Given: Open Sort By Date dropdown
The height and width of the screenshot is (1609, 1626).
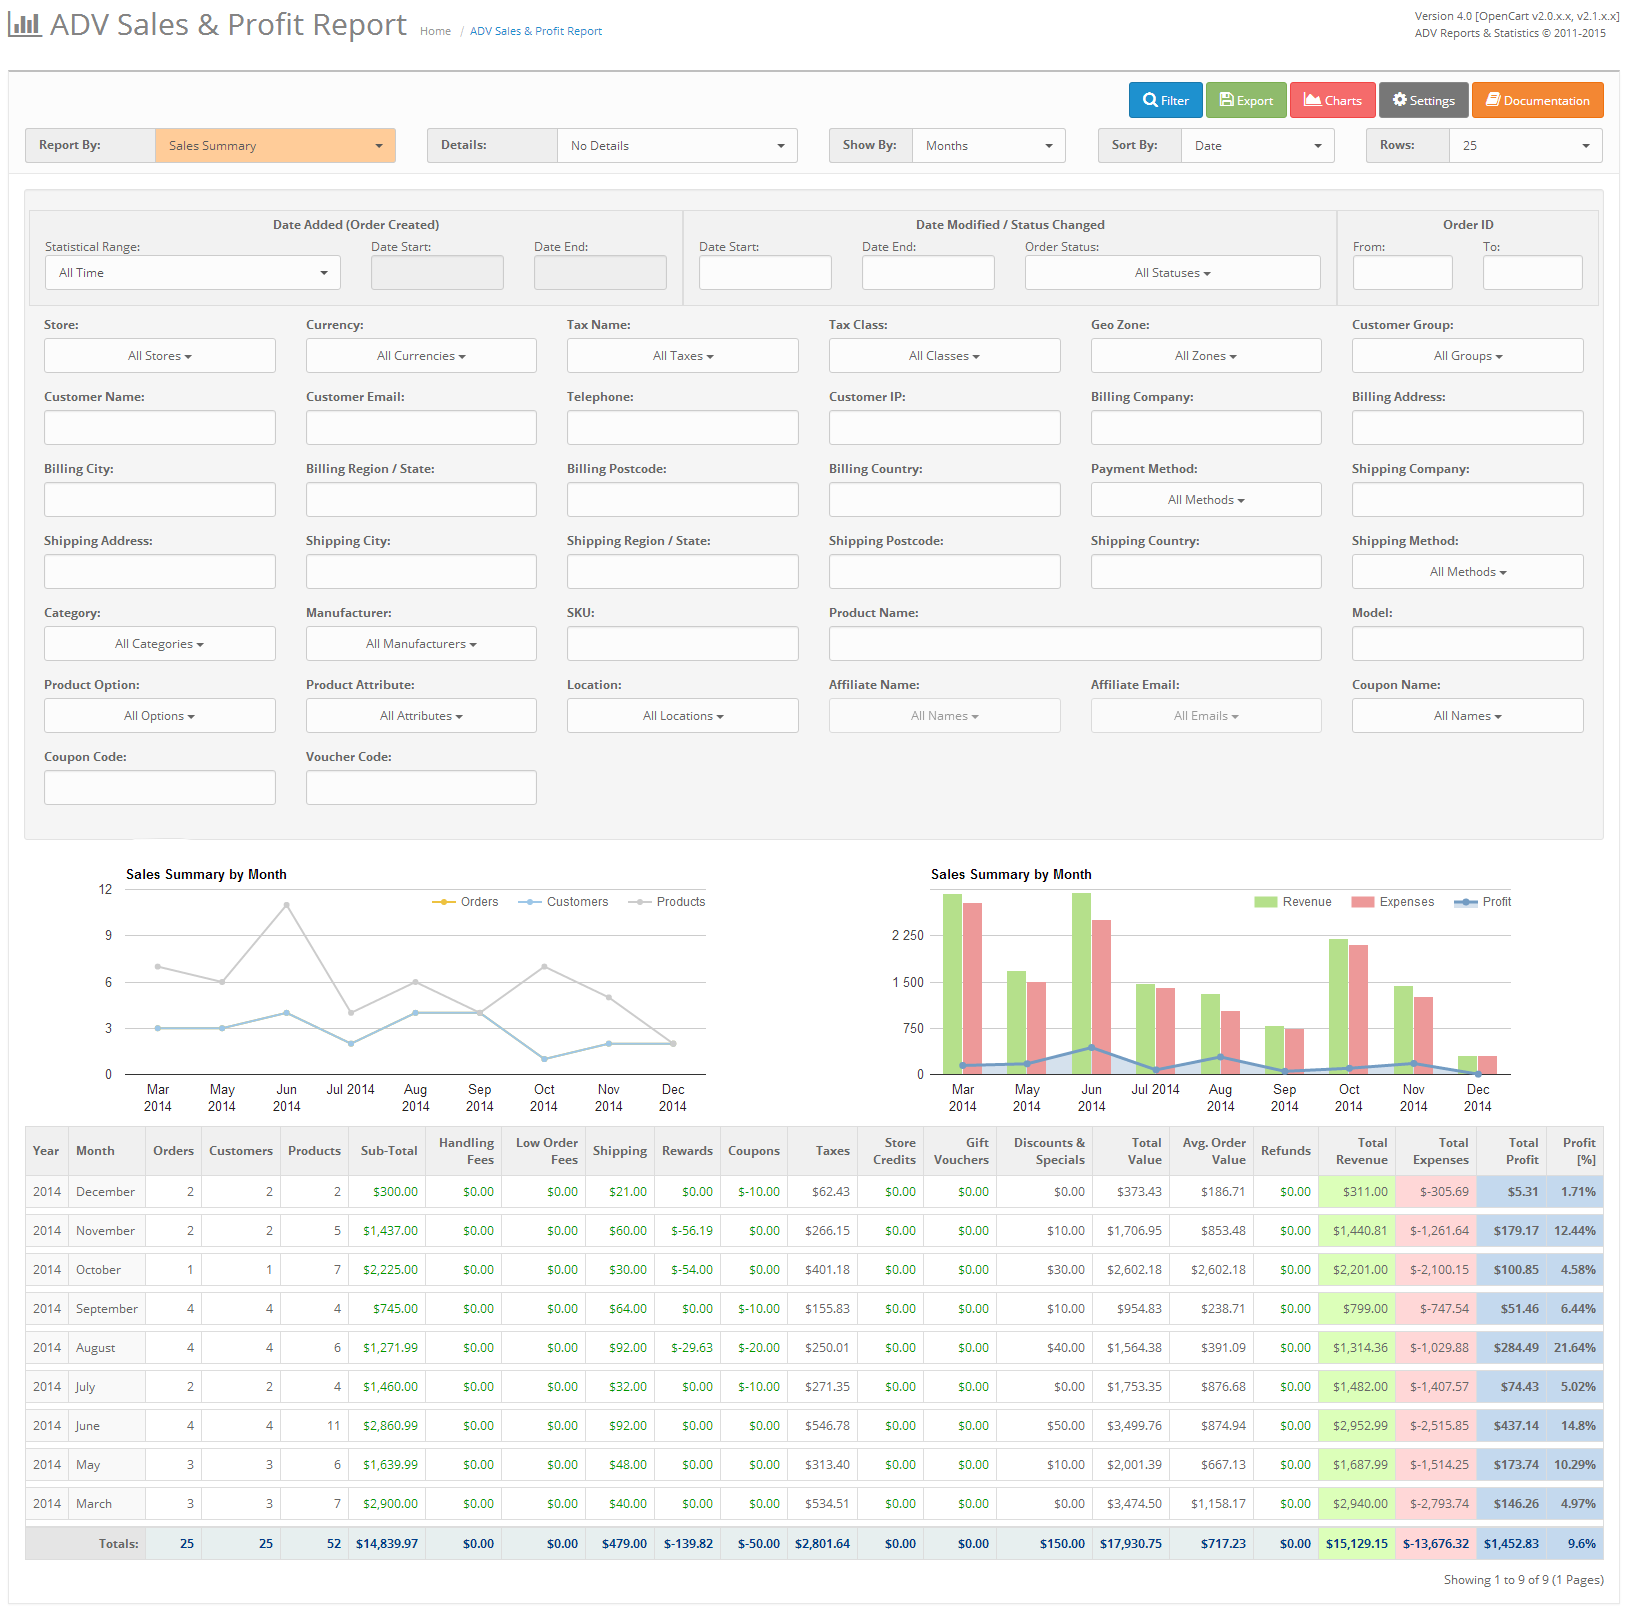Looking at the screenshot, I should pos(1258,146).
